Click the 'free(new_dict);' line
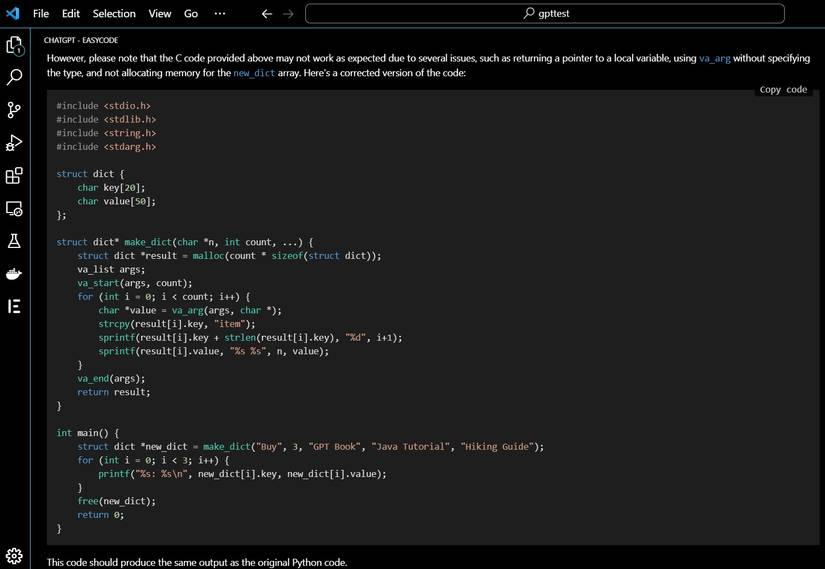The height and width of the screenshot is (569, 825). click(116, 502)
